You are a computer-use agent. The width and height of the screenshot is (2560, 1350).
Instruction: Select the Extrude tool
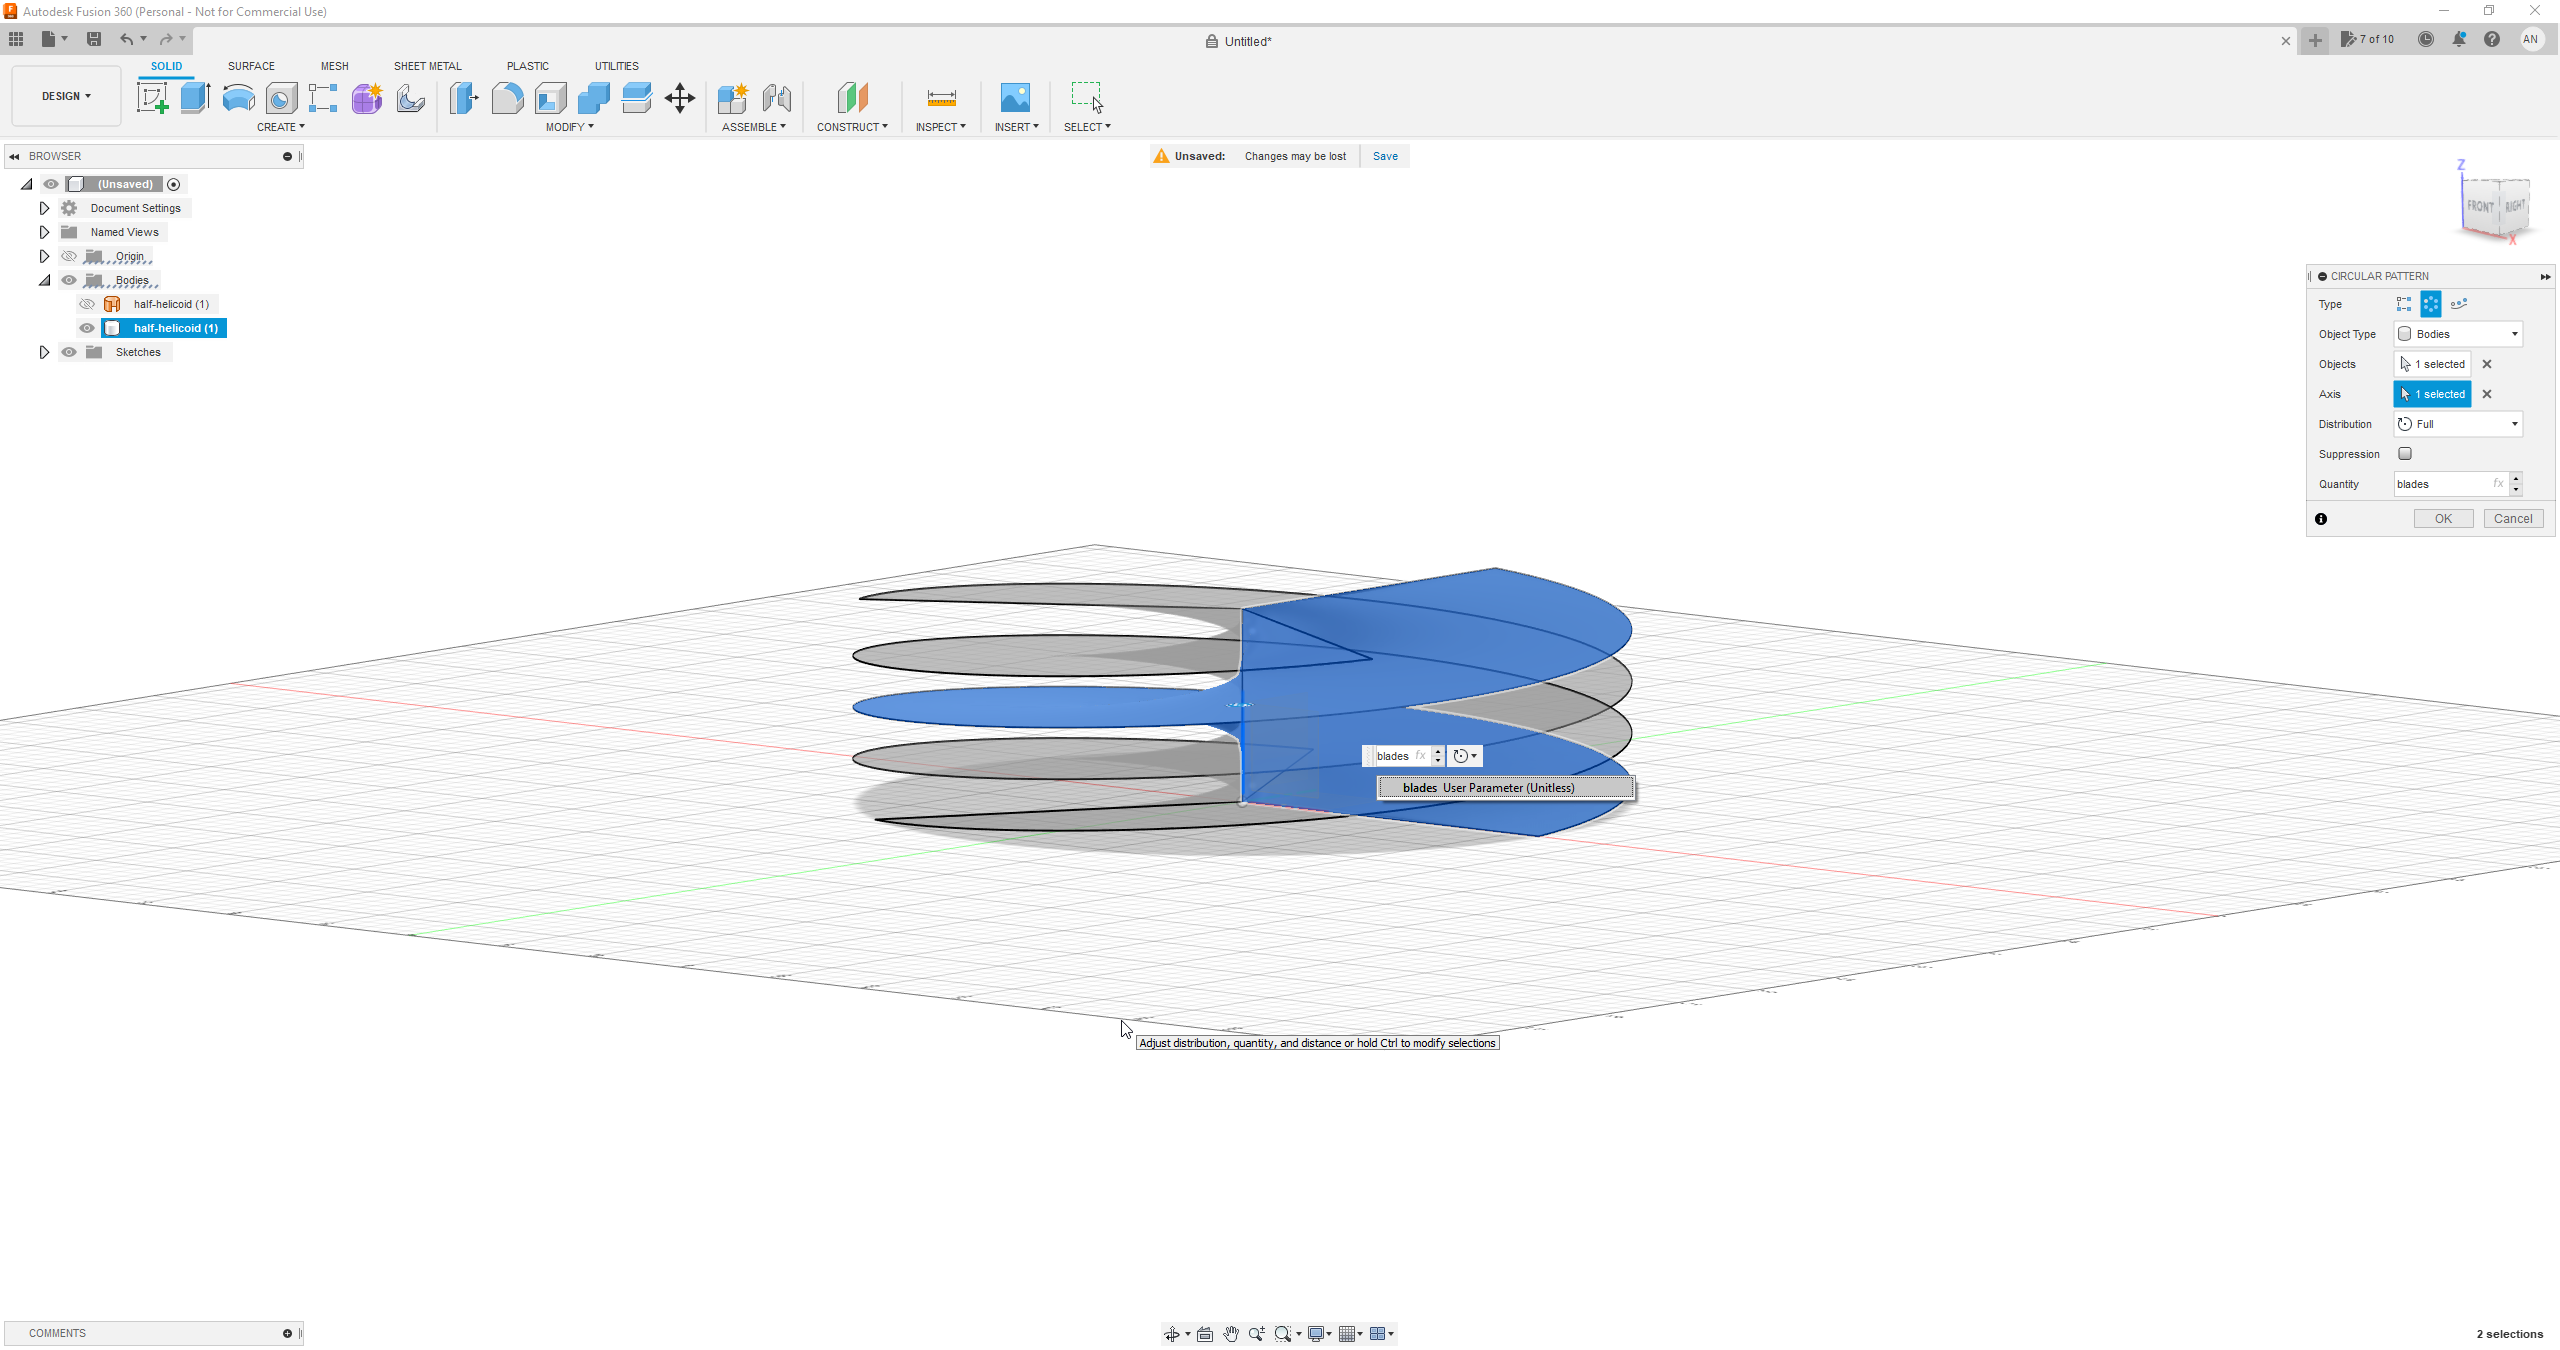[x=195, y=98]
